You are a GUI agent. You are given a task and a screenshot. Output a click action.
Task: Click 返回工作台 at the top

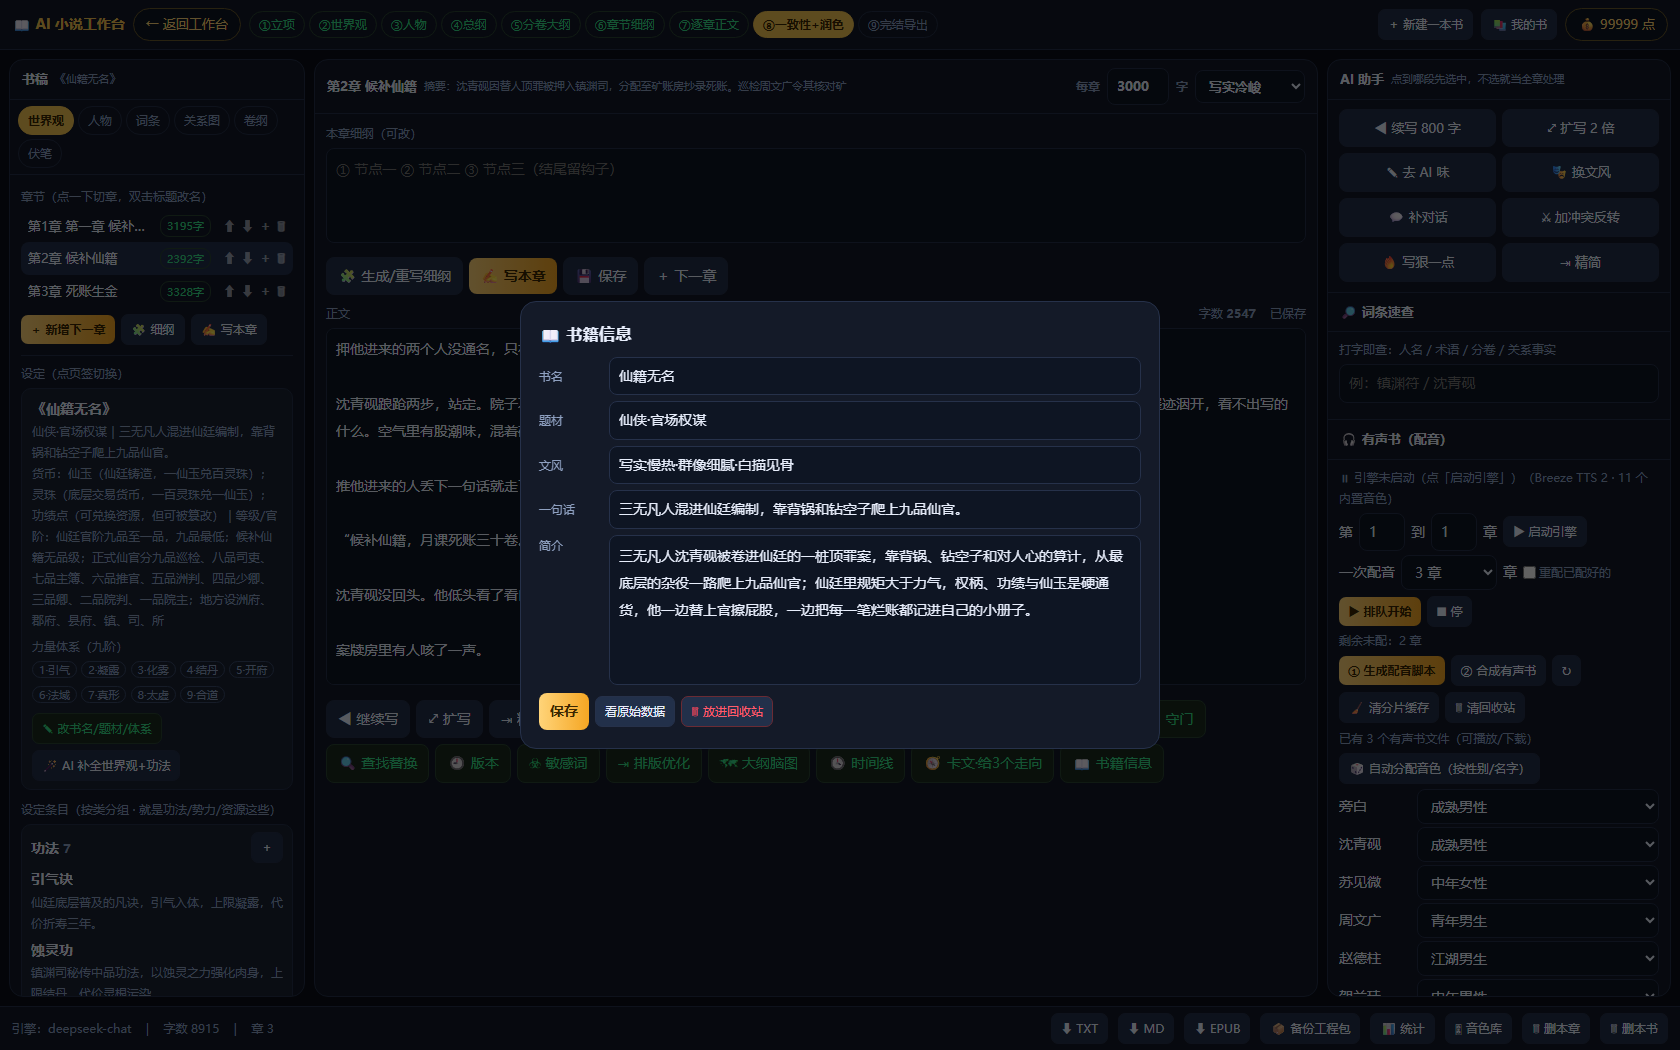pos(187,25)
